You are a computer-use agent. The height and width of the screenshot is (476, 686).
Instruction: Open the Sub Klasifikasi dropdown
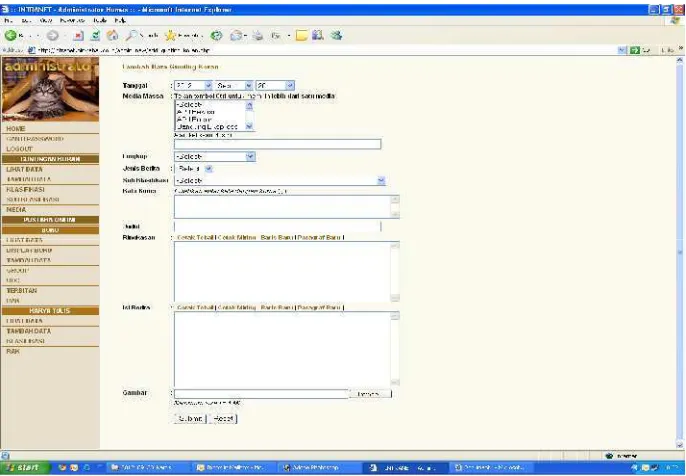pos(280,180)
